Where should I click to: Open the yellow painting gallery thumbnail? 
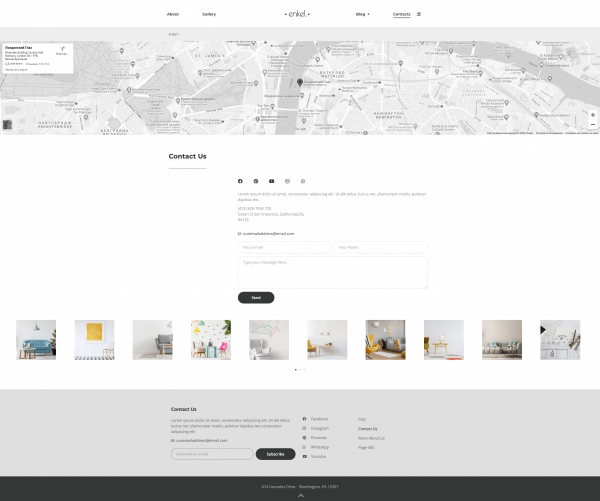pyautogui.click(x=94, y=340)
